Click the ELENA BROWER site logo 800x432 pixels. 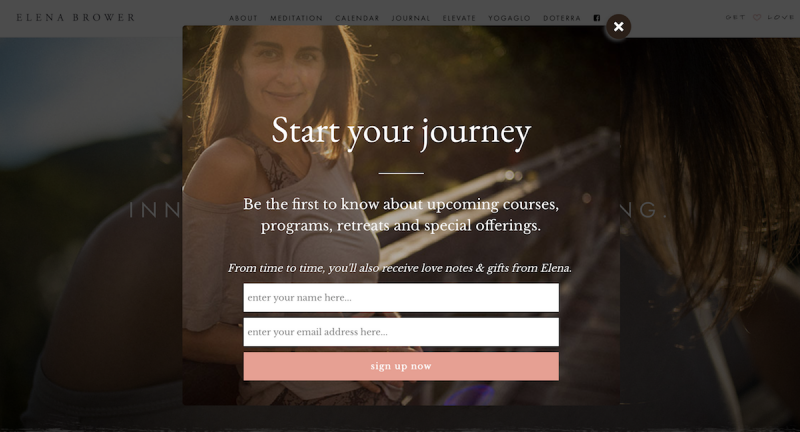(76, 17)
